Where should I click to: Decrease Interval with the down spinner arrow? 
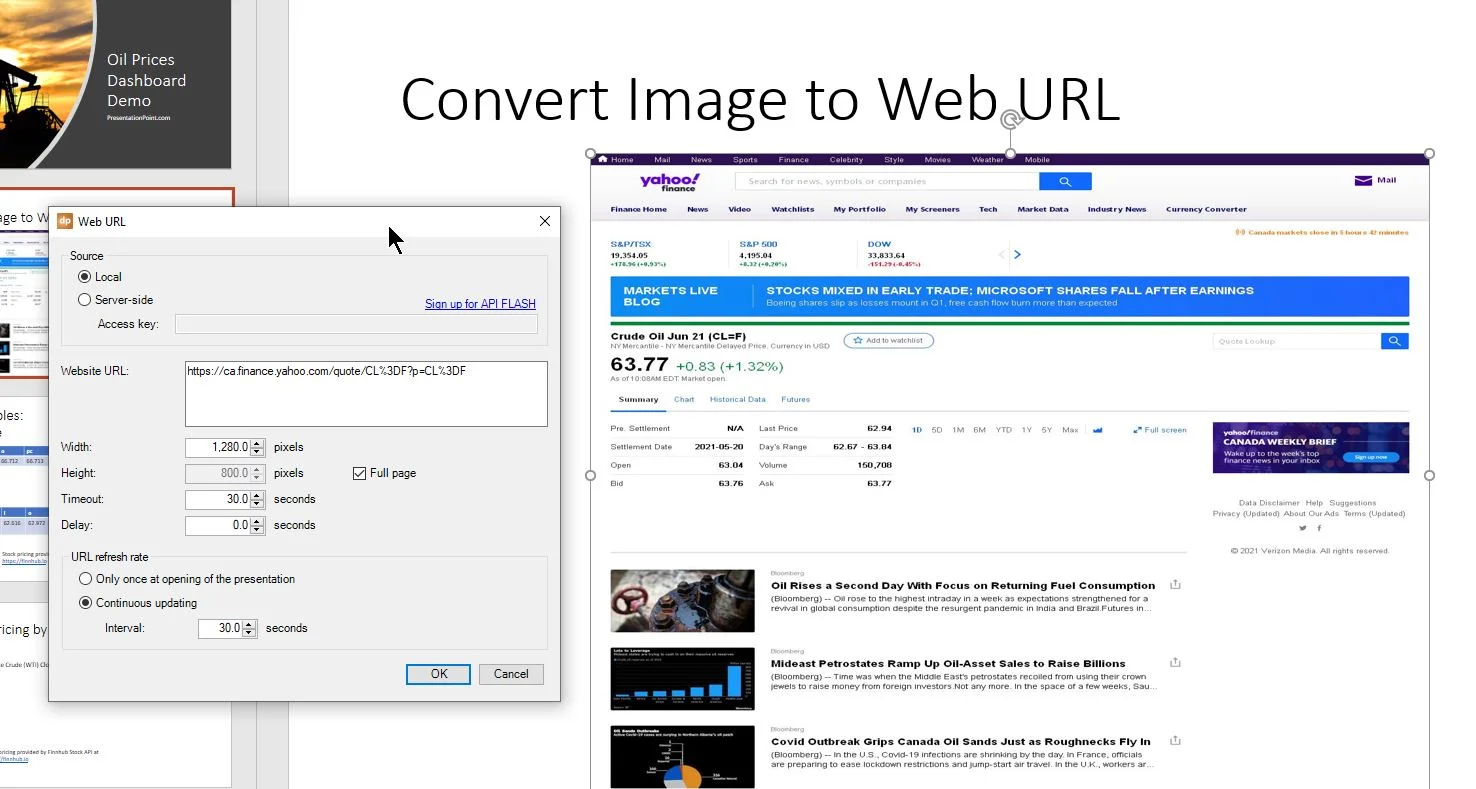coord(251,633)
